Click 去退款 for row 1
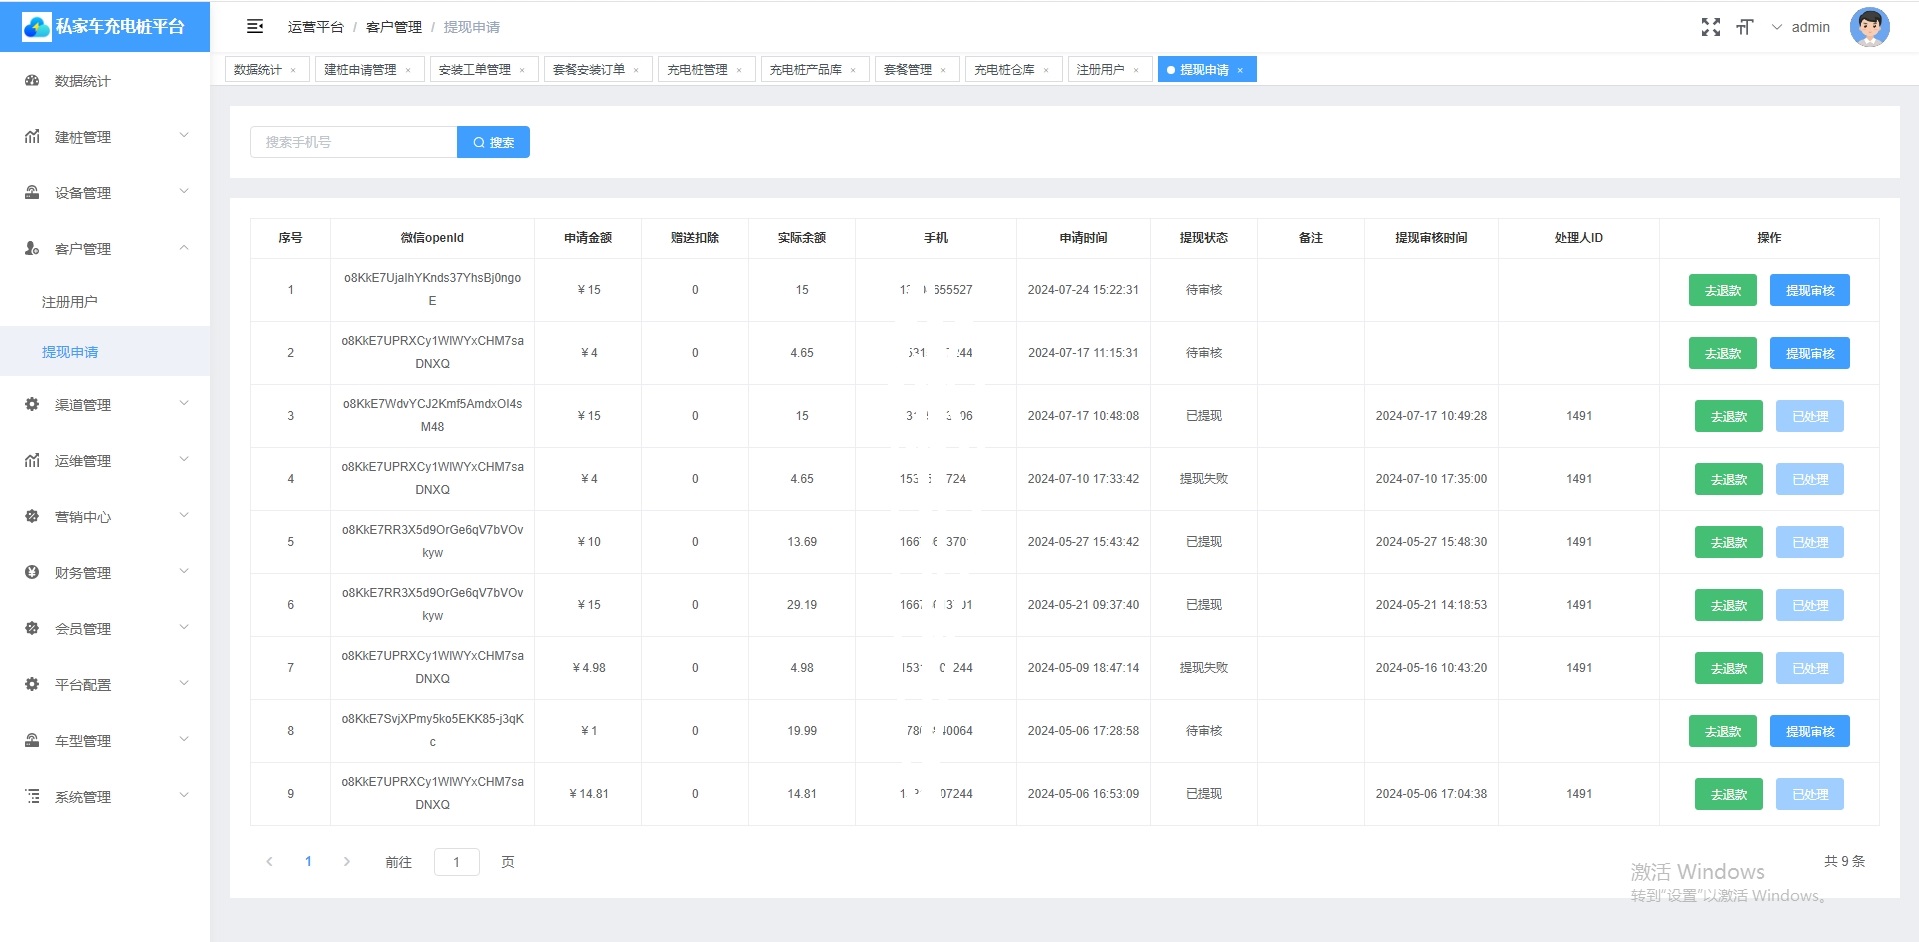1919x942 pixels. tap(1723, 290)
